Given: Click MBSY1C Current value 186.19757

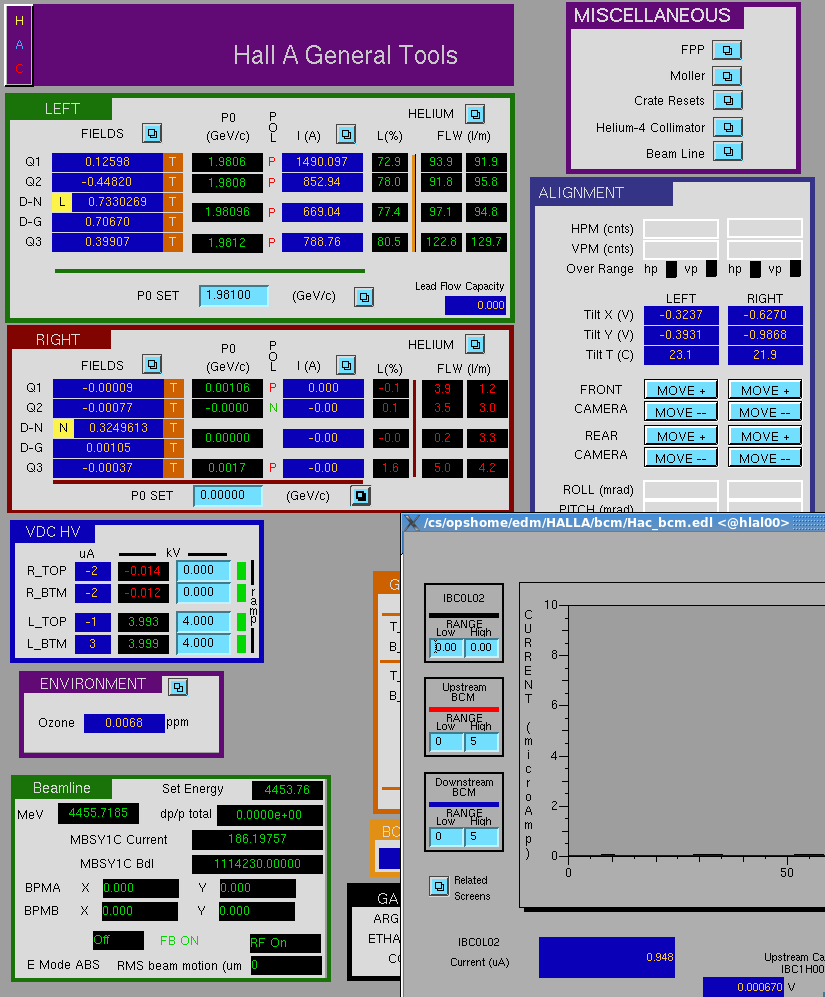Looking at the screenshot, I should pyautogui.click(x=257, y=839).
